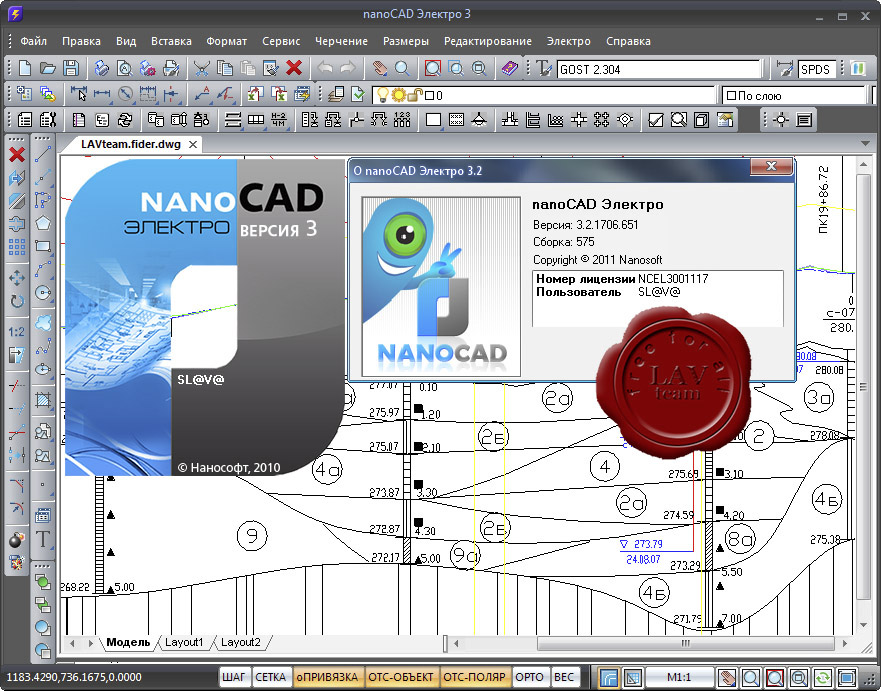Click the Undo arrow icon
This screenshot has width=881, height=691.
coord(324,69)
